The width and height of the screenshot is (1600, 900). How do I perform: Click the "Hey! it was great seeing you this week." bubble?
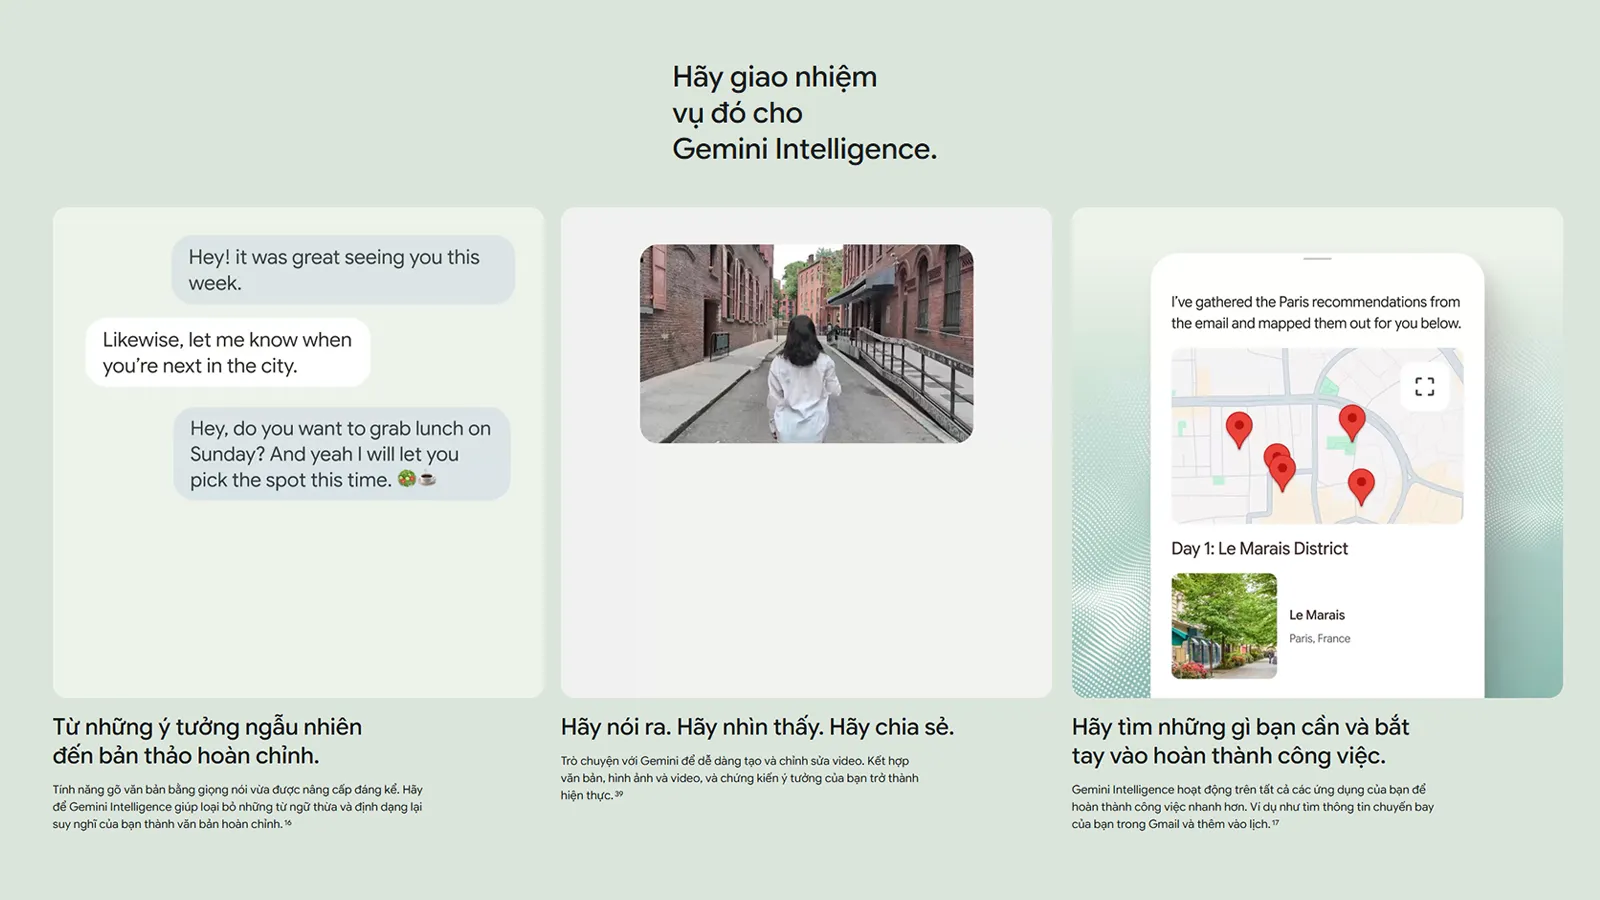(x=343, y=270)
